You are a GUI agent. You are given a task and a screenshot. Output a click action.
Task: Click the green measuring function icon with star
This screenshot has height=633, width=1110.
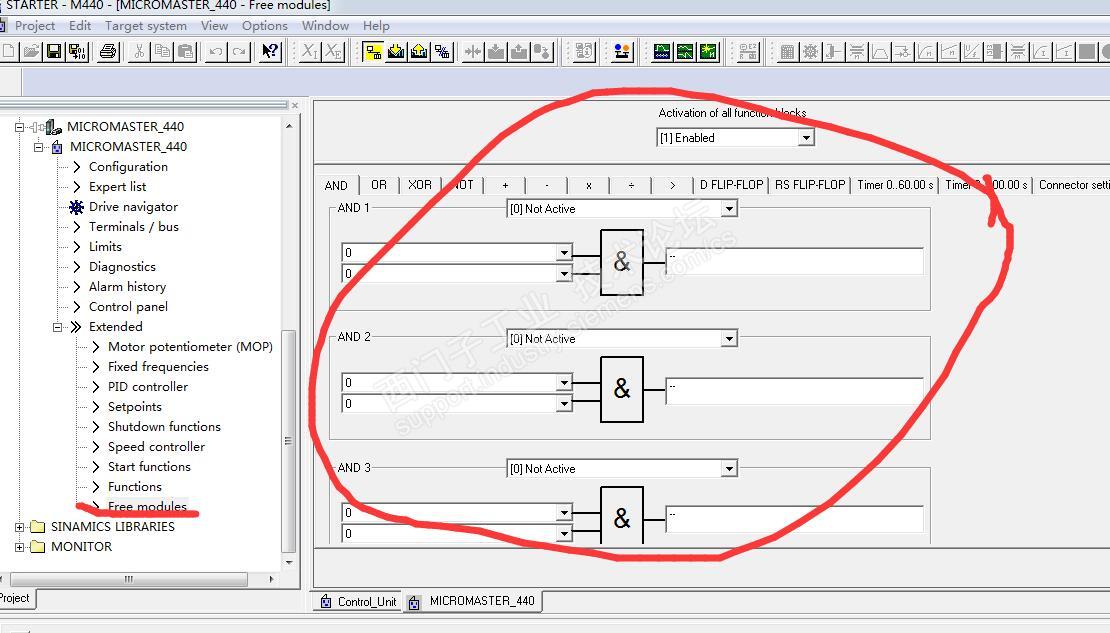[x=709, y=52]
